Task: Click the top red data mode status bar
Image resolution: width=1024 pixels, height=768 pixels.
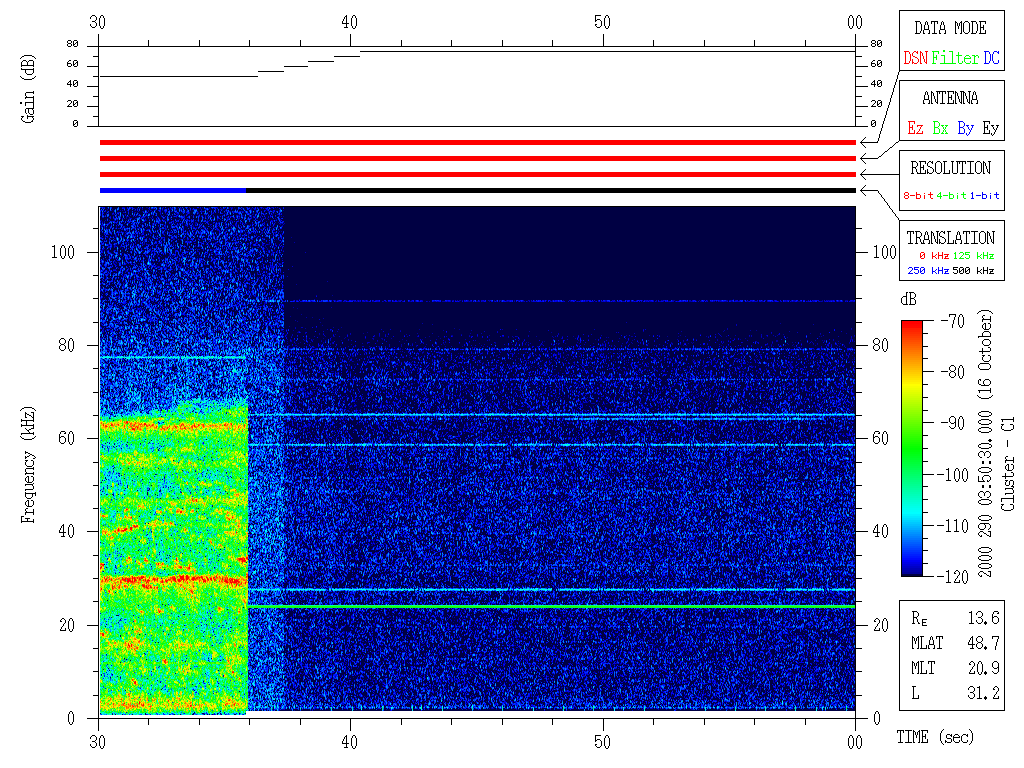Action: pyautogui.click(x=477, y=143)
